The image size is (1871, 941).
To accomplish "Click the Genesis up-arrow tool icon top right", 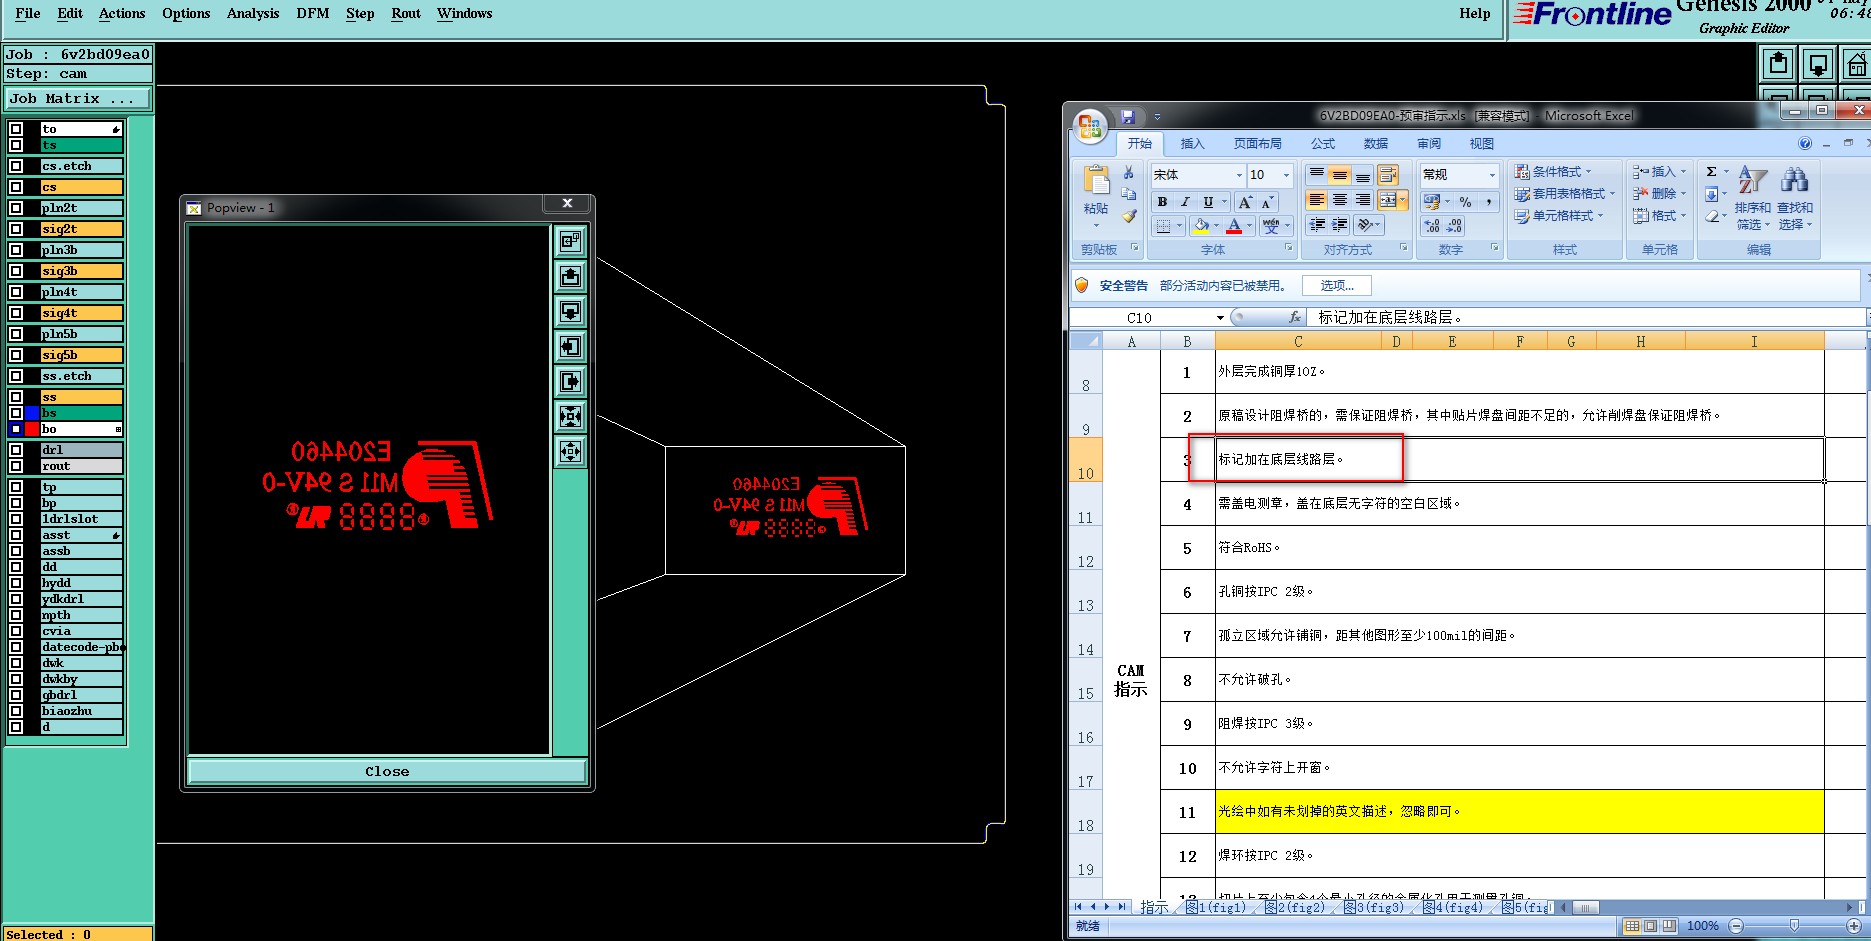I will click(x=1778, y=65).
